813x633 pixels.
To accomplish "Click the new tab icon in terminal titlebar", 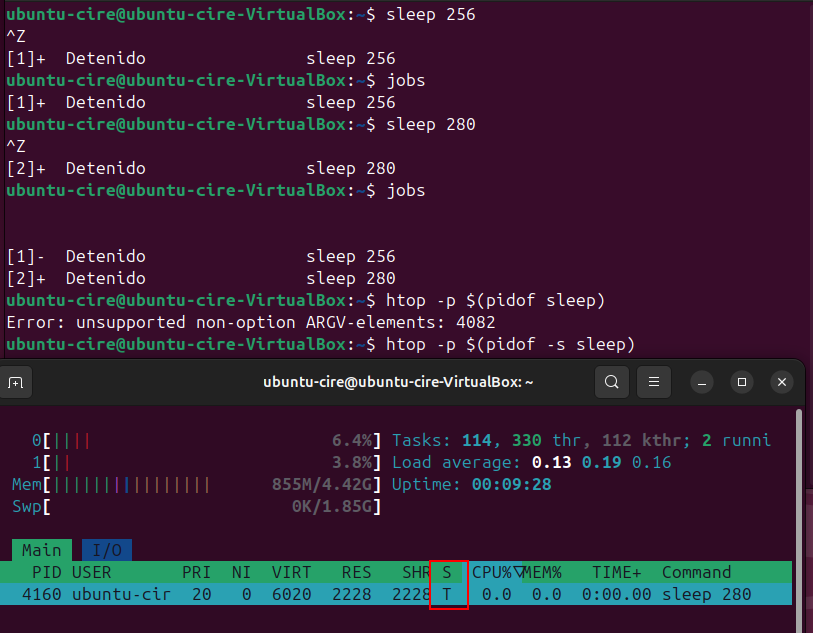I will [16, 382].
